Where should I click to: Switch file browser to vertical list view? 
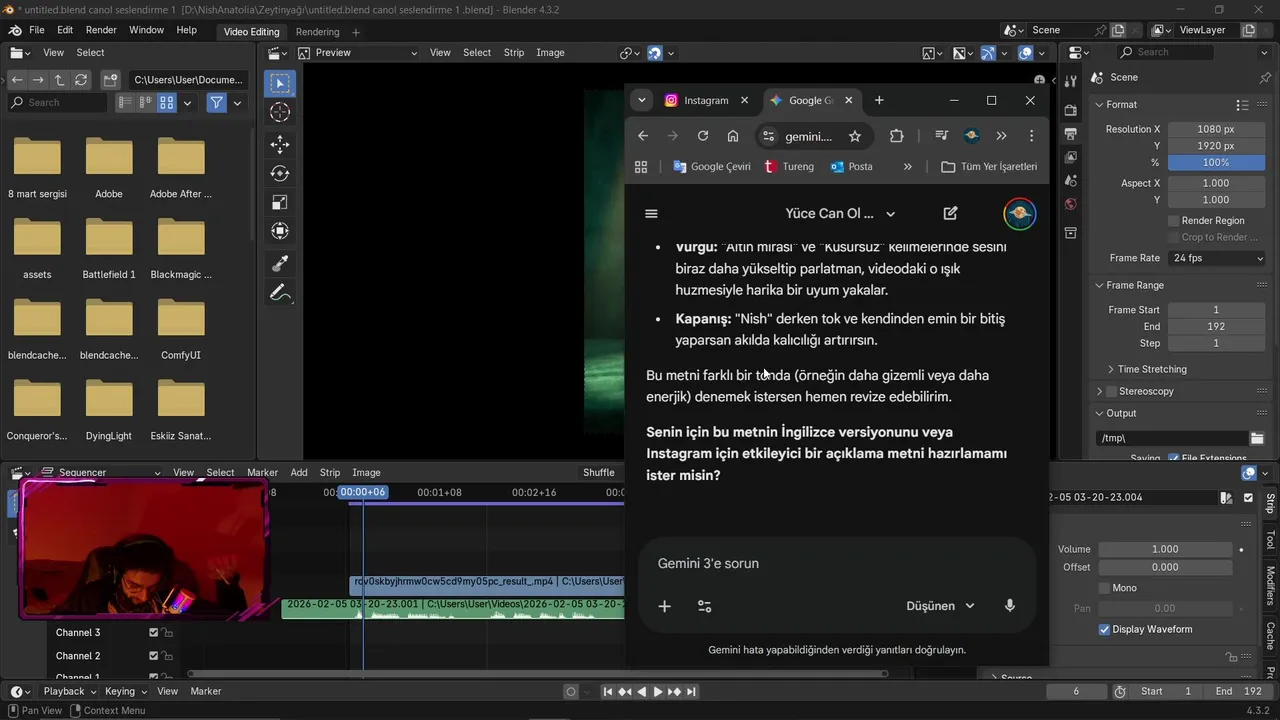click(x=125, y=102)
